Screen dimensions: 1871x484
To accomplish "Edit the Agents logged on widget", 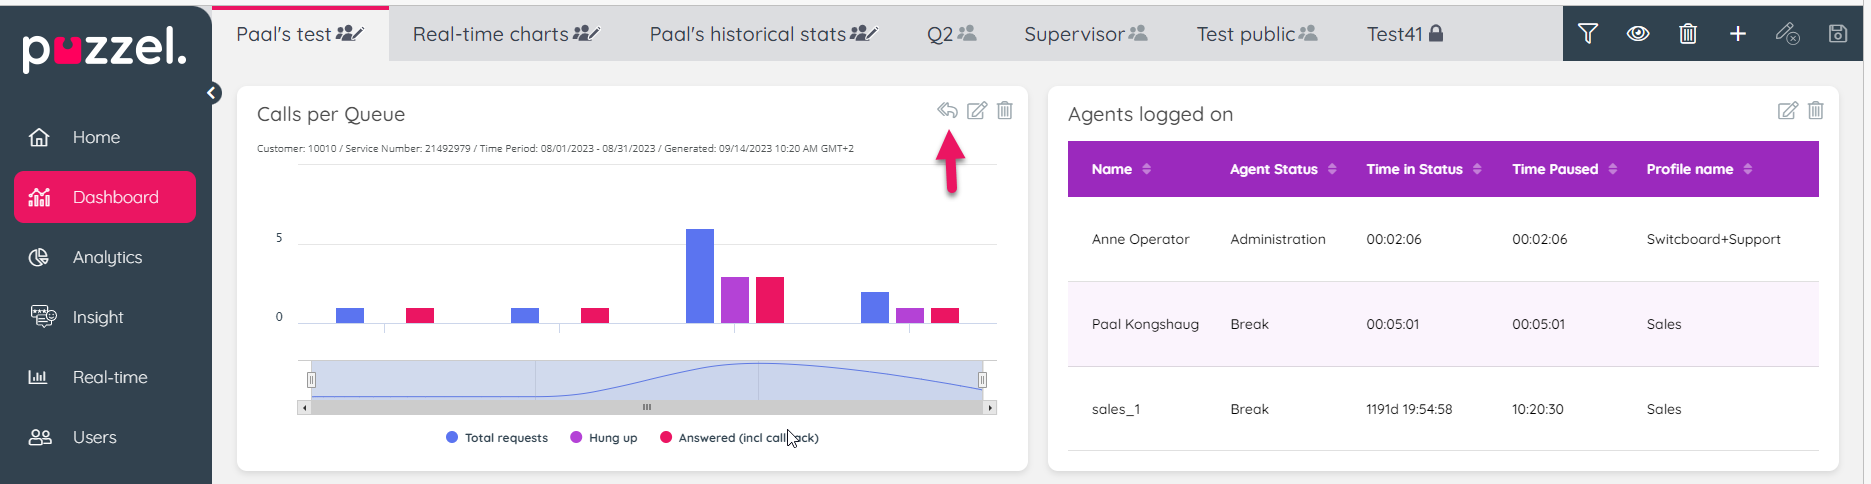I will click(1788, 111).
